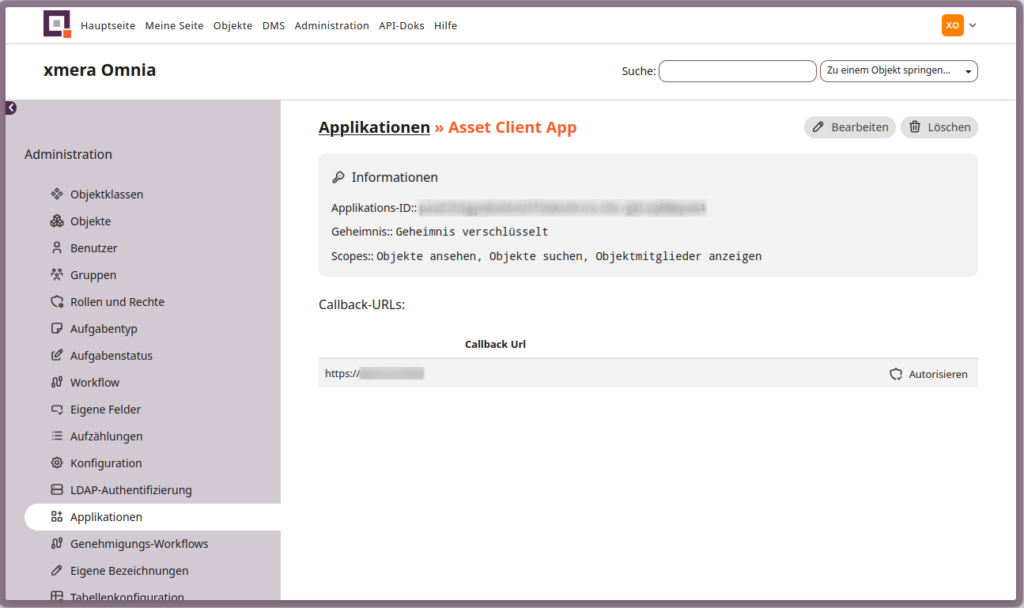Click the Workflow icon in sidebar

pyautogui.click(x=57, y=382)
